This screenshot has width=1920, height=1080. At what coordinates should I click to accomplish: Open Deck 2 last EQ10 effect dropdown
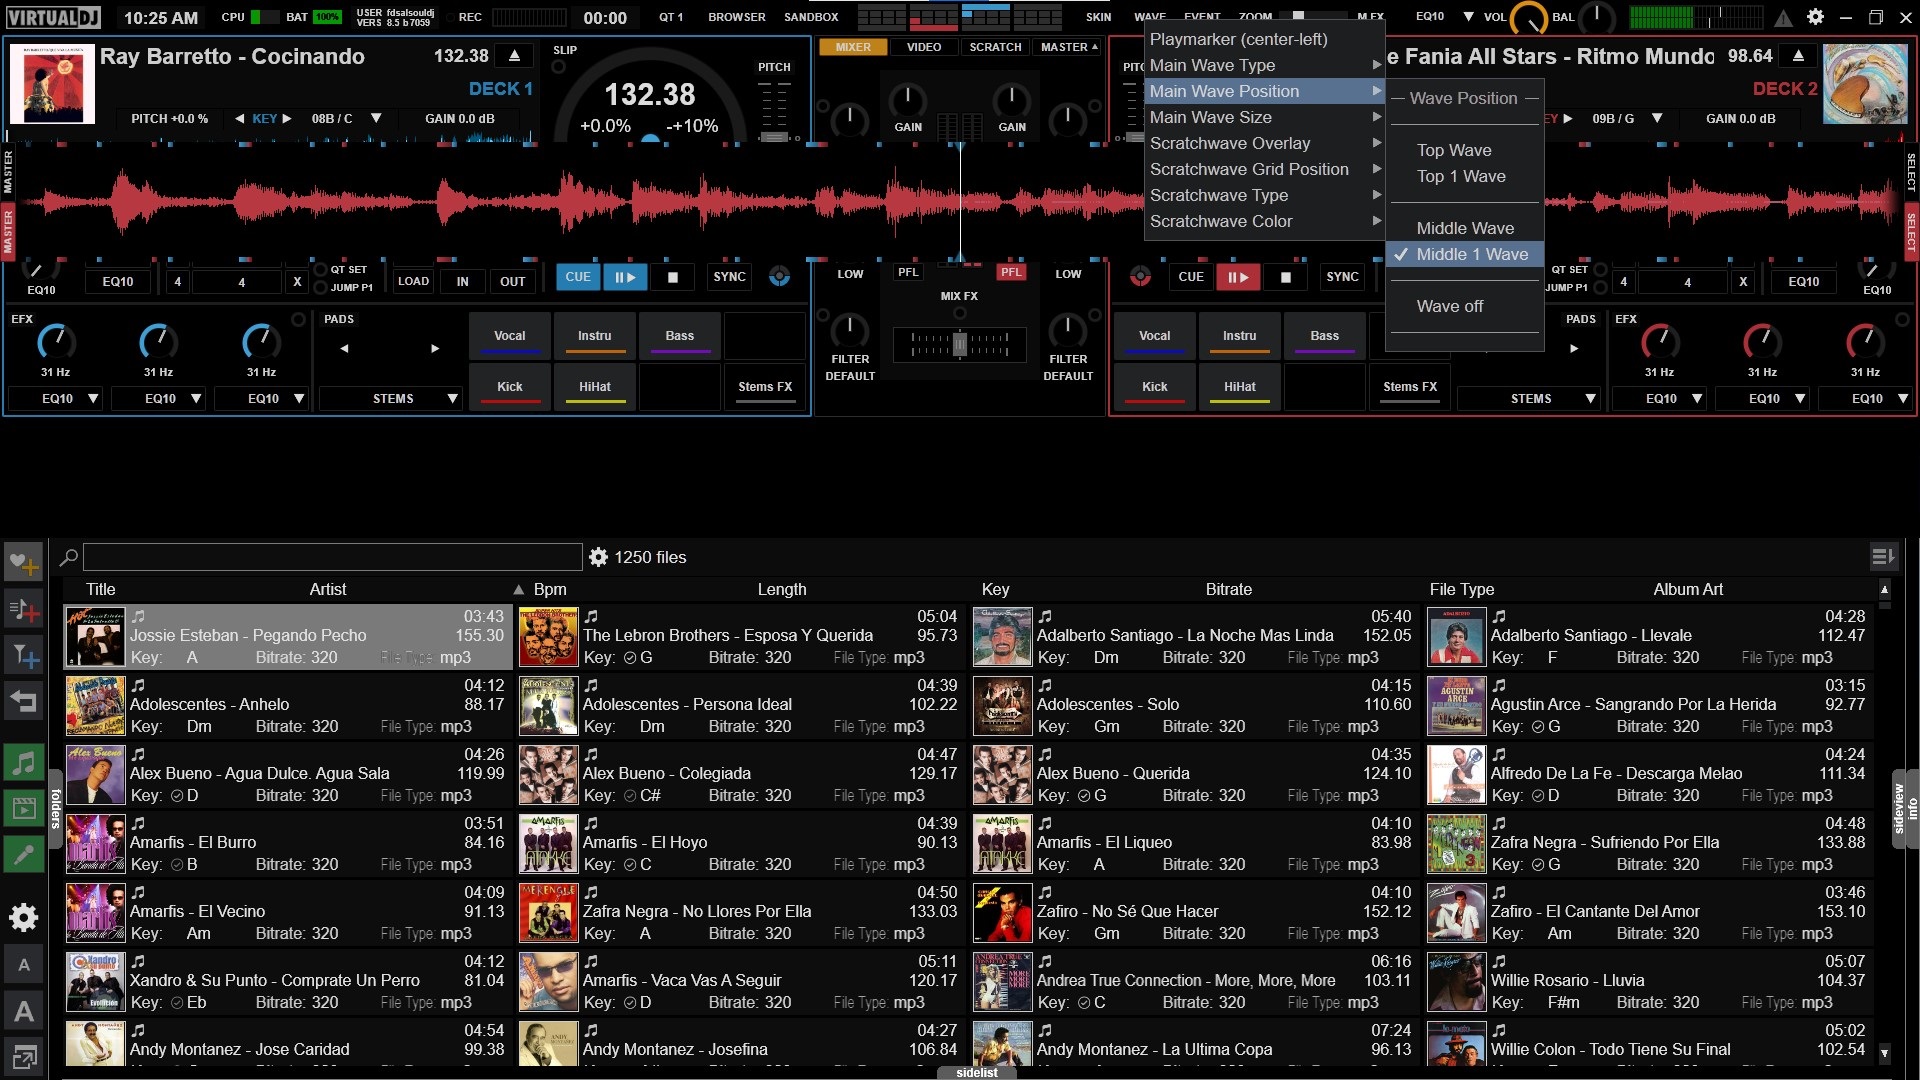click(1866, 399)
